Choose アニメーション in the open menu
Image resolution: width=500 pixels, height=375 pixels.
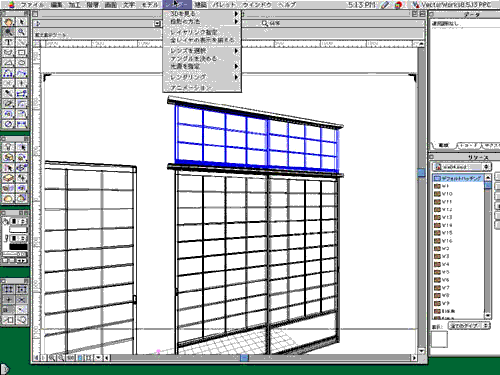point(202,88)
